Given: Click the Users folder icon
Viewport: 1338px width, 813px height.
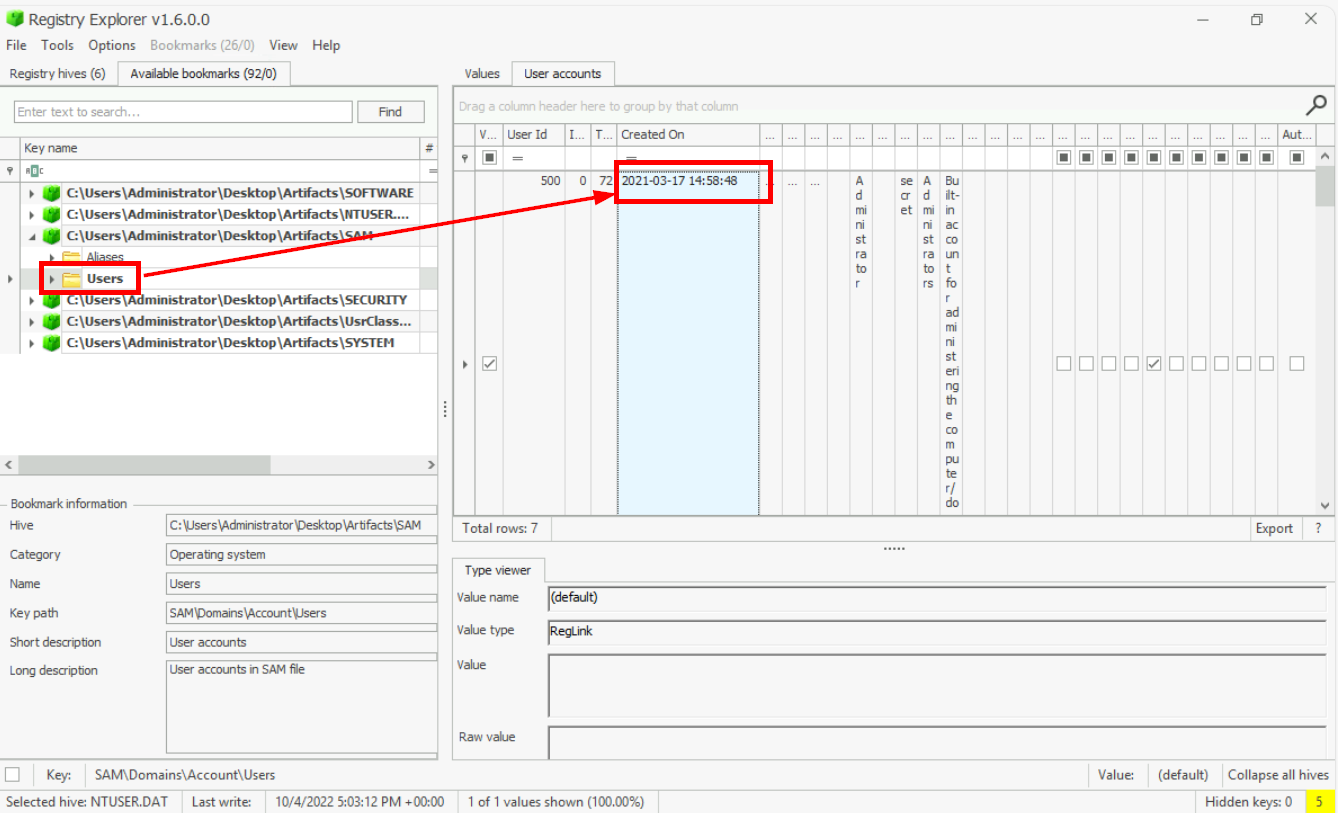Looking at the screenshot, I should point(72,279).
